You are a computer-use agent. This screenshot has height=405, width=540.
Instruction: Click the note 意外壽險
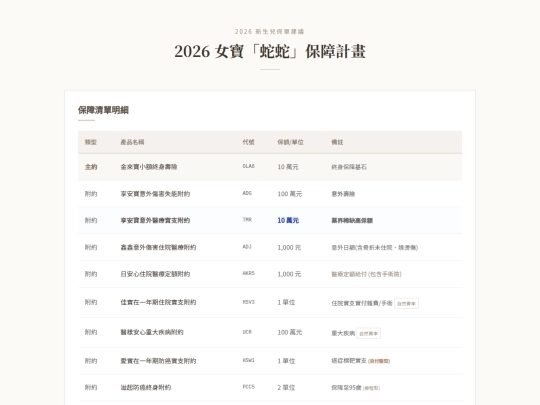(x=343, y=194)
